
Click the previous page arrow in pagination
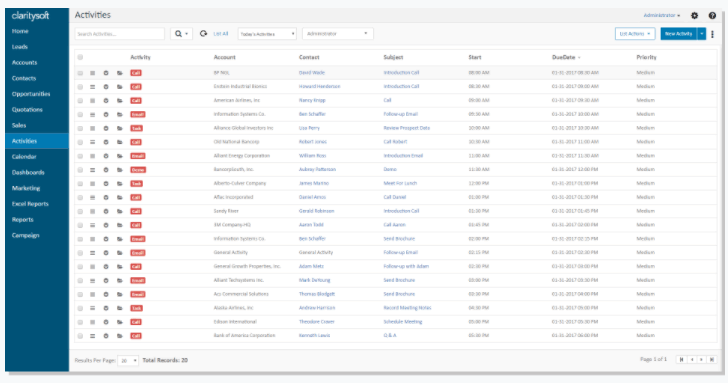pyautogui.click(x=692, y=359)
